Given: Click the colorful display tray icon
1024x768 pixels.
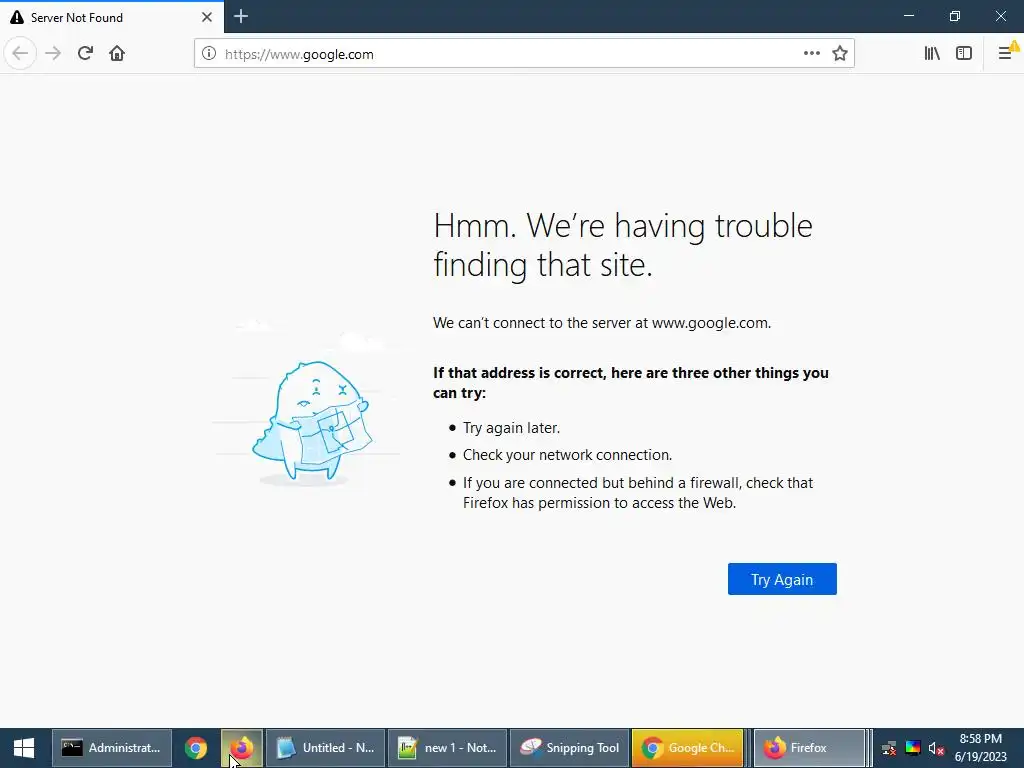Looking at the screenshot, I should [912, 748].
